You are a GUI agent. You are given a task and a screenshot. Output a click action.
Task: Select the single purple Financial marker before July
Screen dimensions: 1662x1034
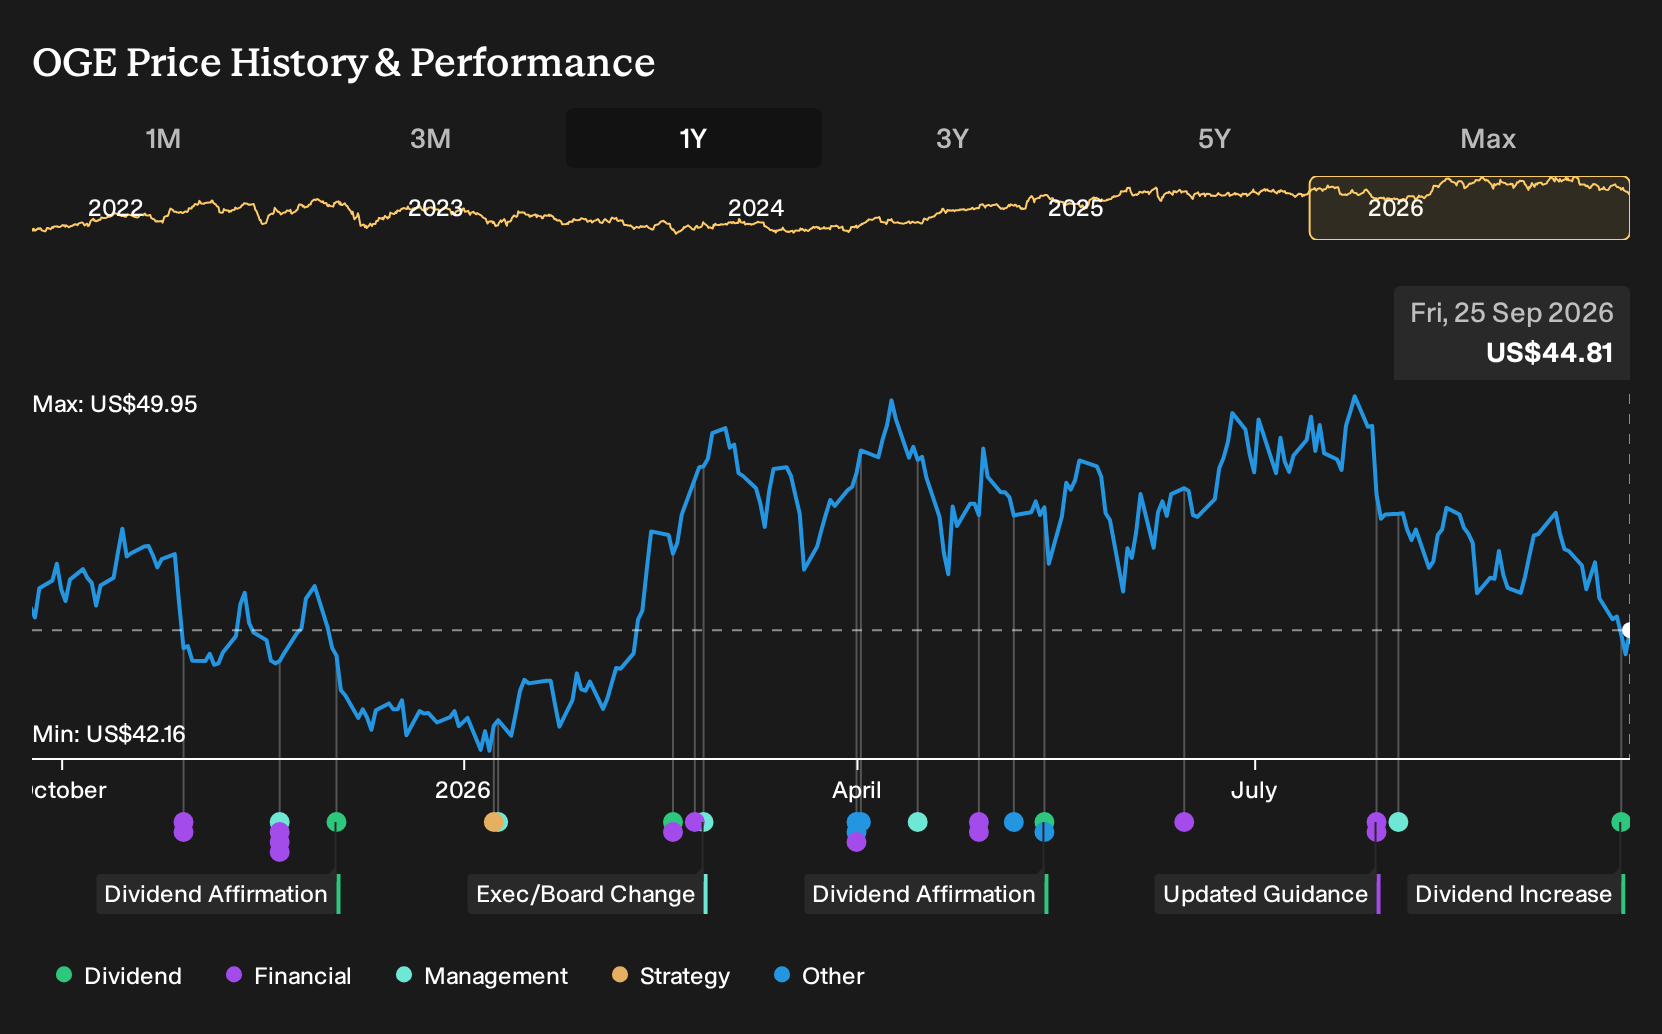coord(1184,822)
